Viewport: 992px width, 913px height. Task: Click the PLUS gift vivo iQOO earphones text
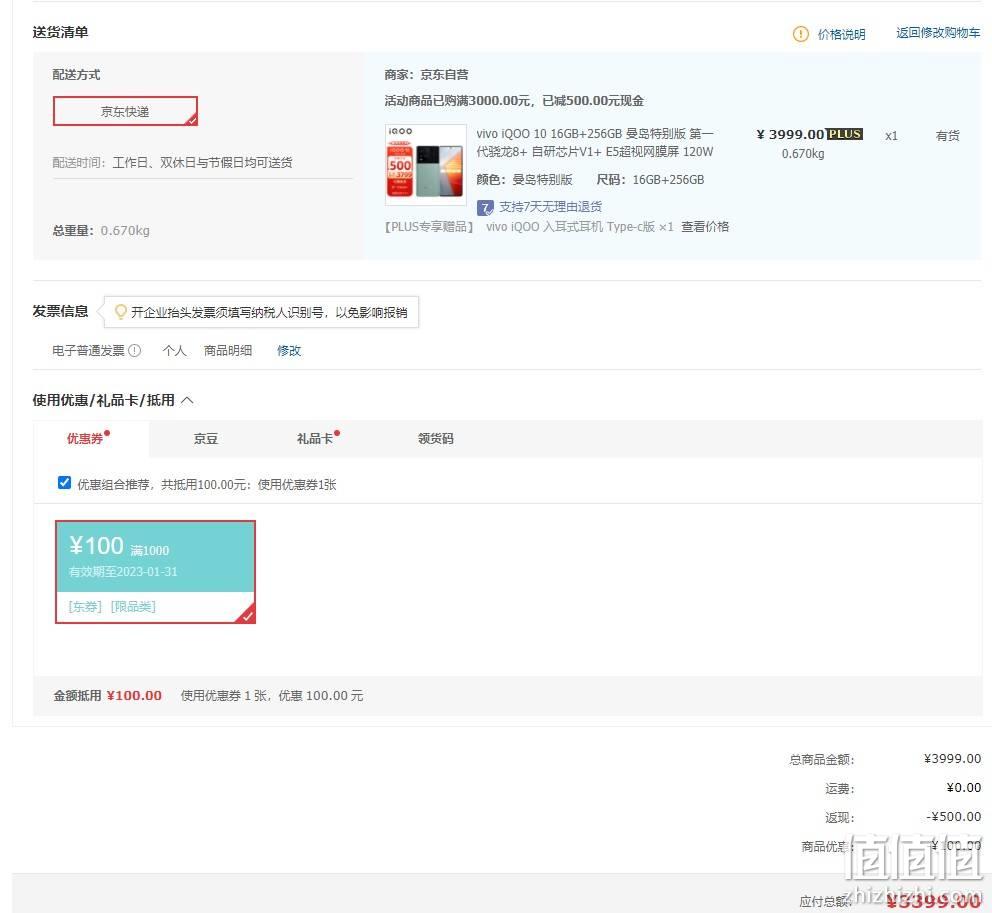pyautogui.click(x=580, y=227)
